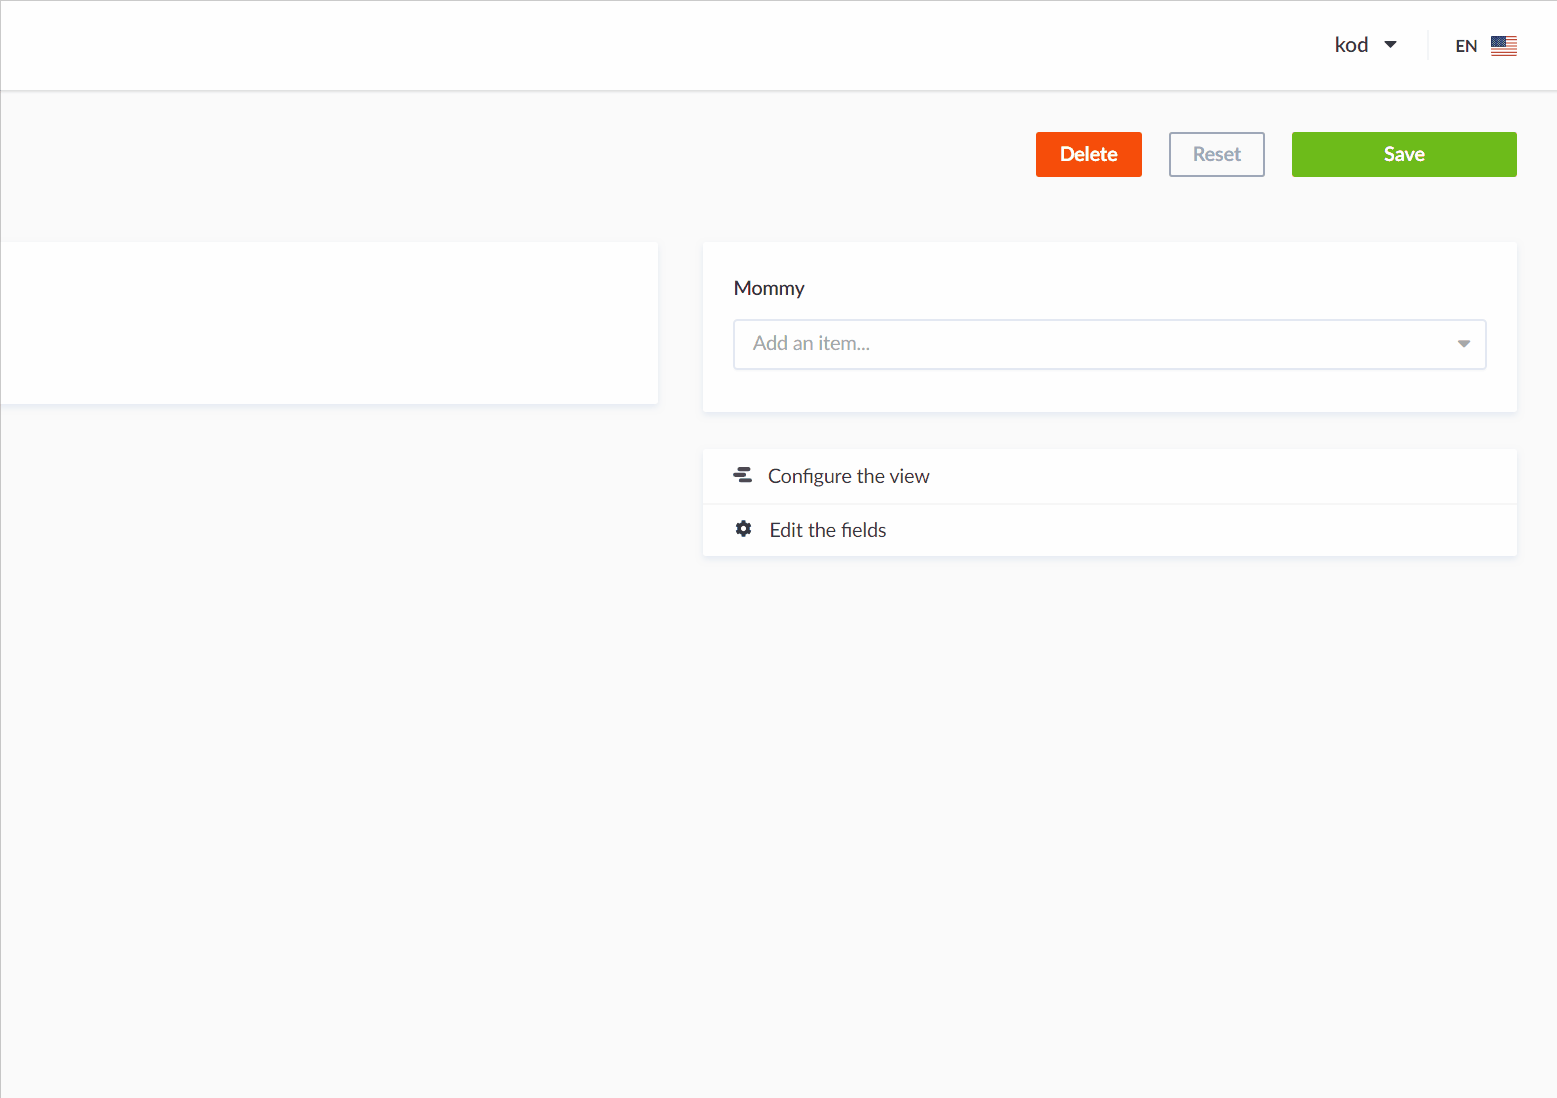Select the EN language label

1466,45
